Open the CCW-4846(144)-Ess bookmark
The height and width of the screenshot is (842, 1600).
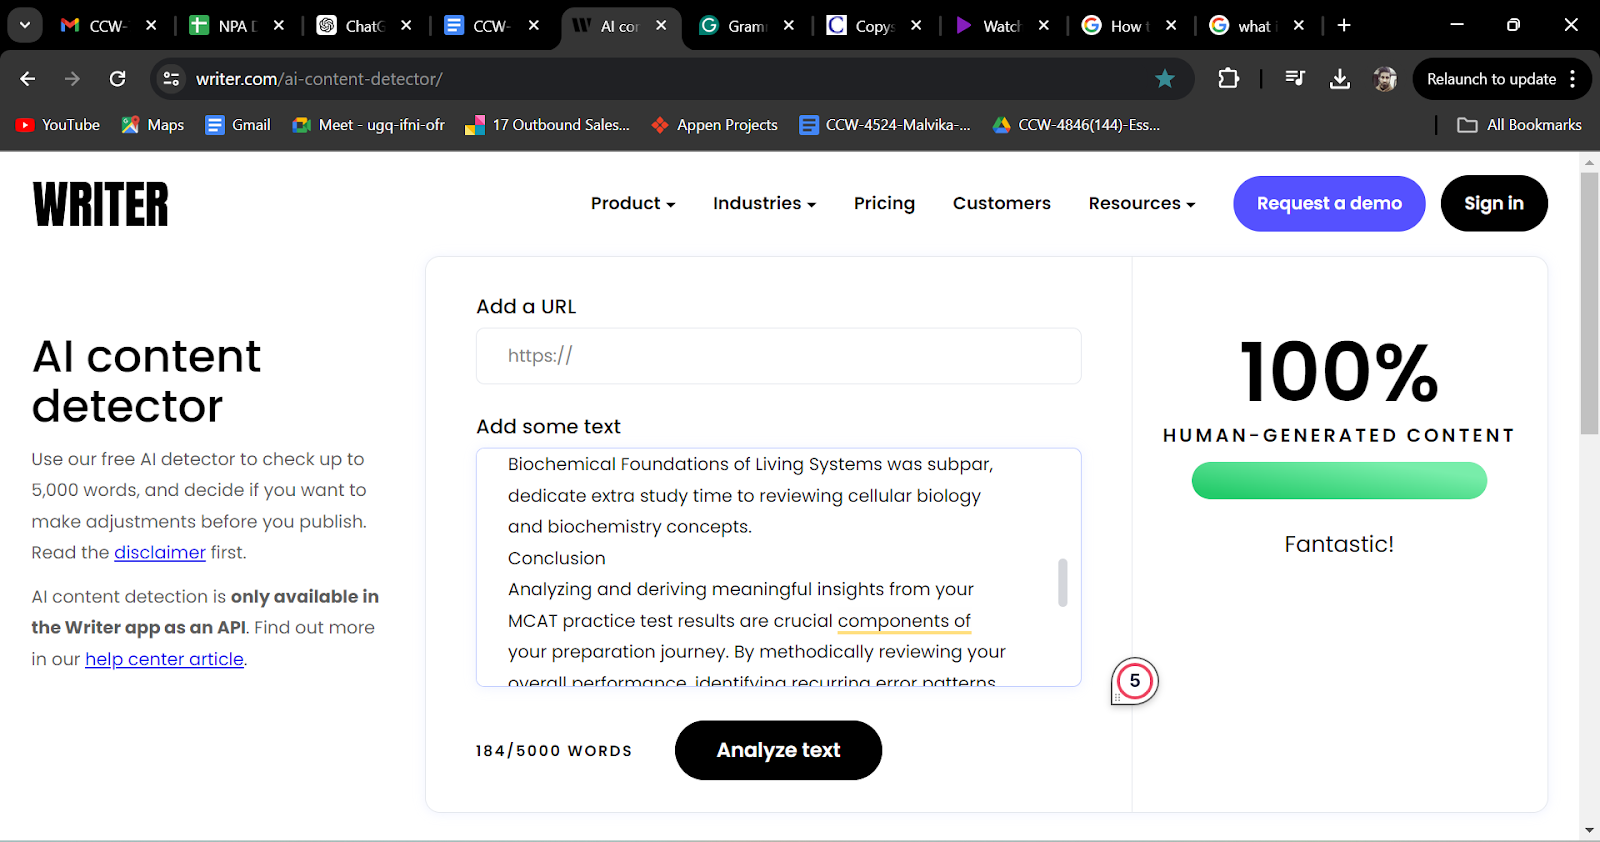1076,125
